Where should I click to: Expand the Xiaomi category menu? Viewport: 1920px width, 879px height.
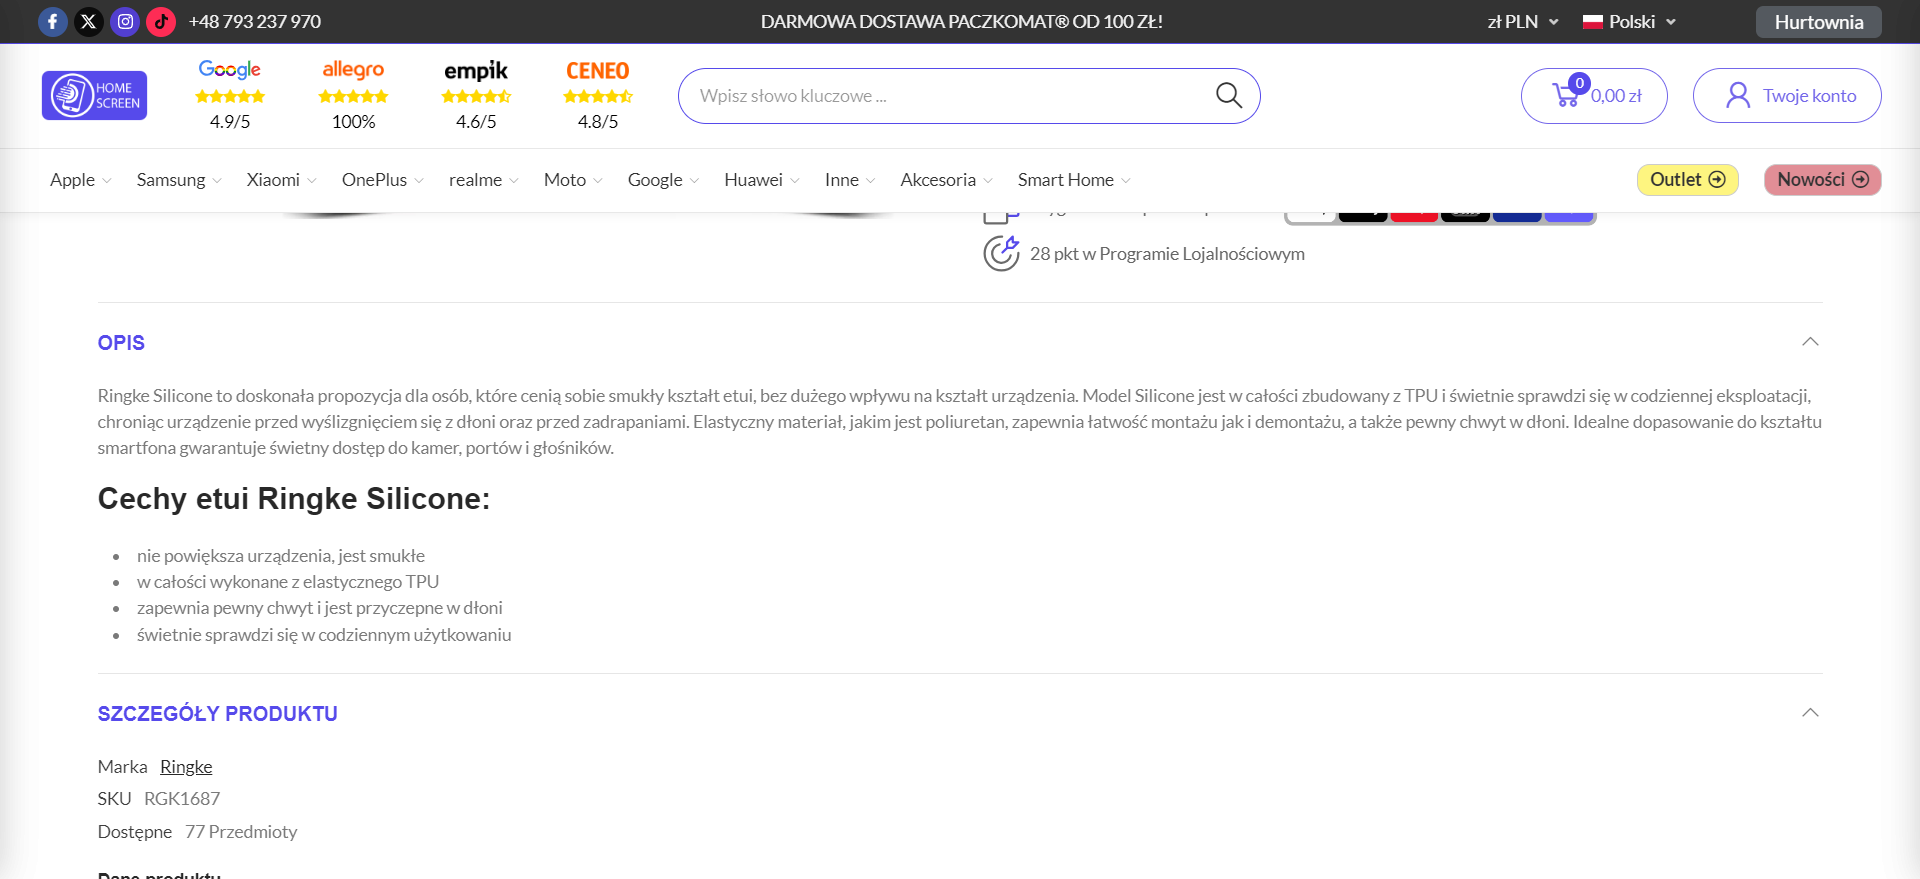pyautogui.click(x=282, y=180)
